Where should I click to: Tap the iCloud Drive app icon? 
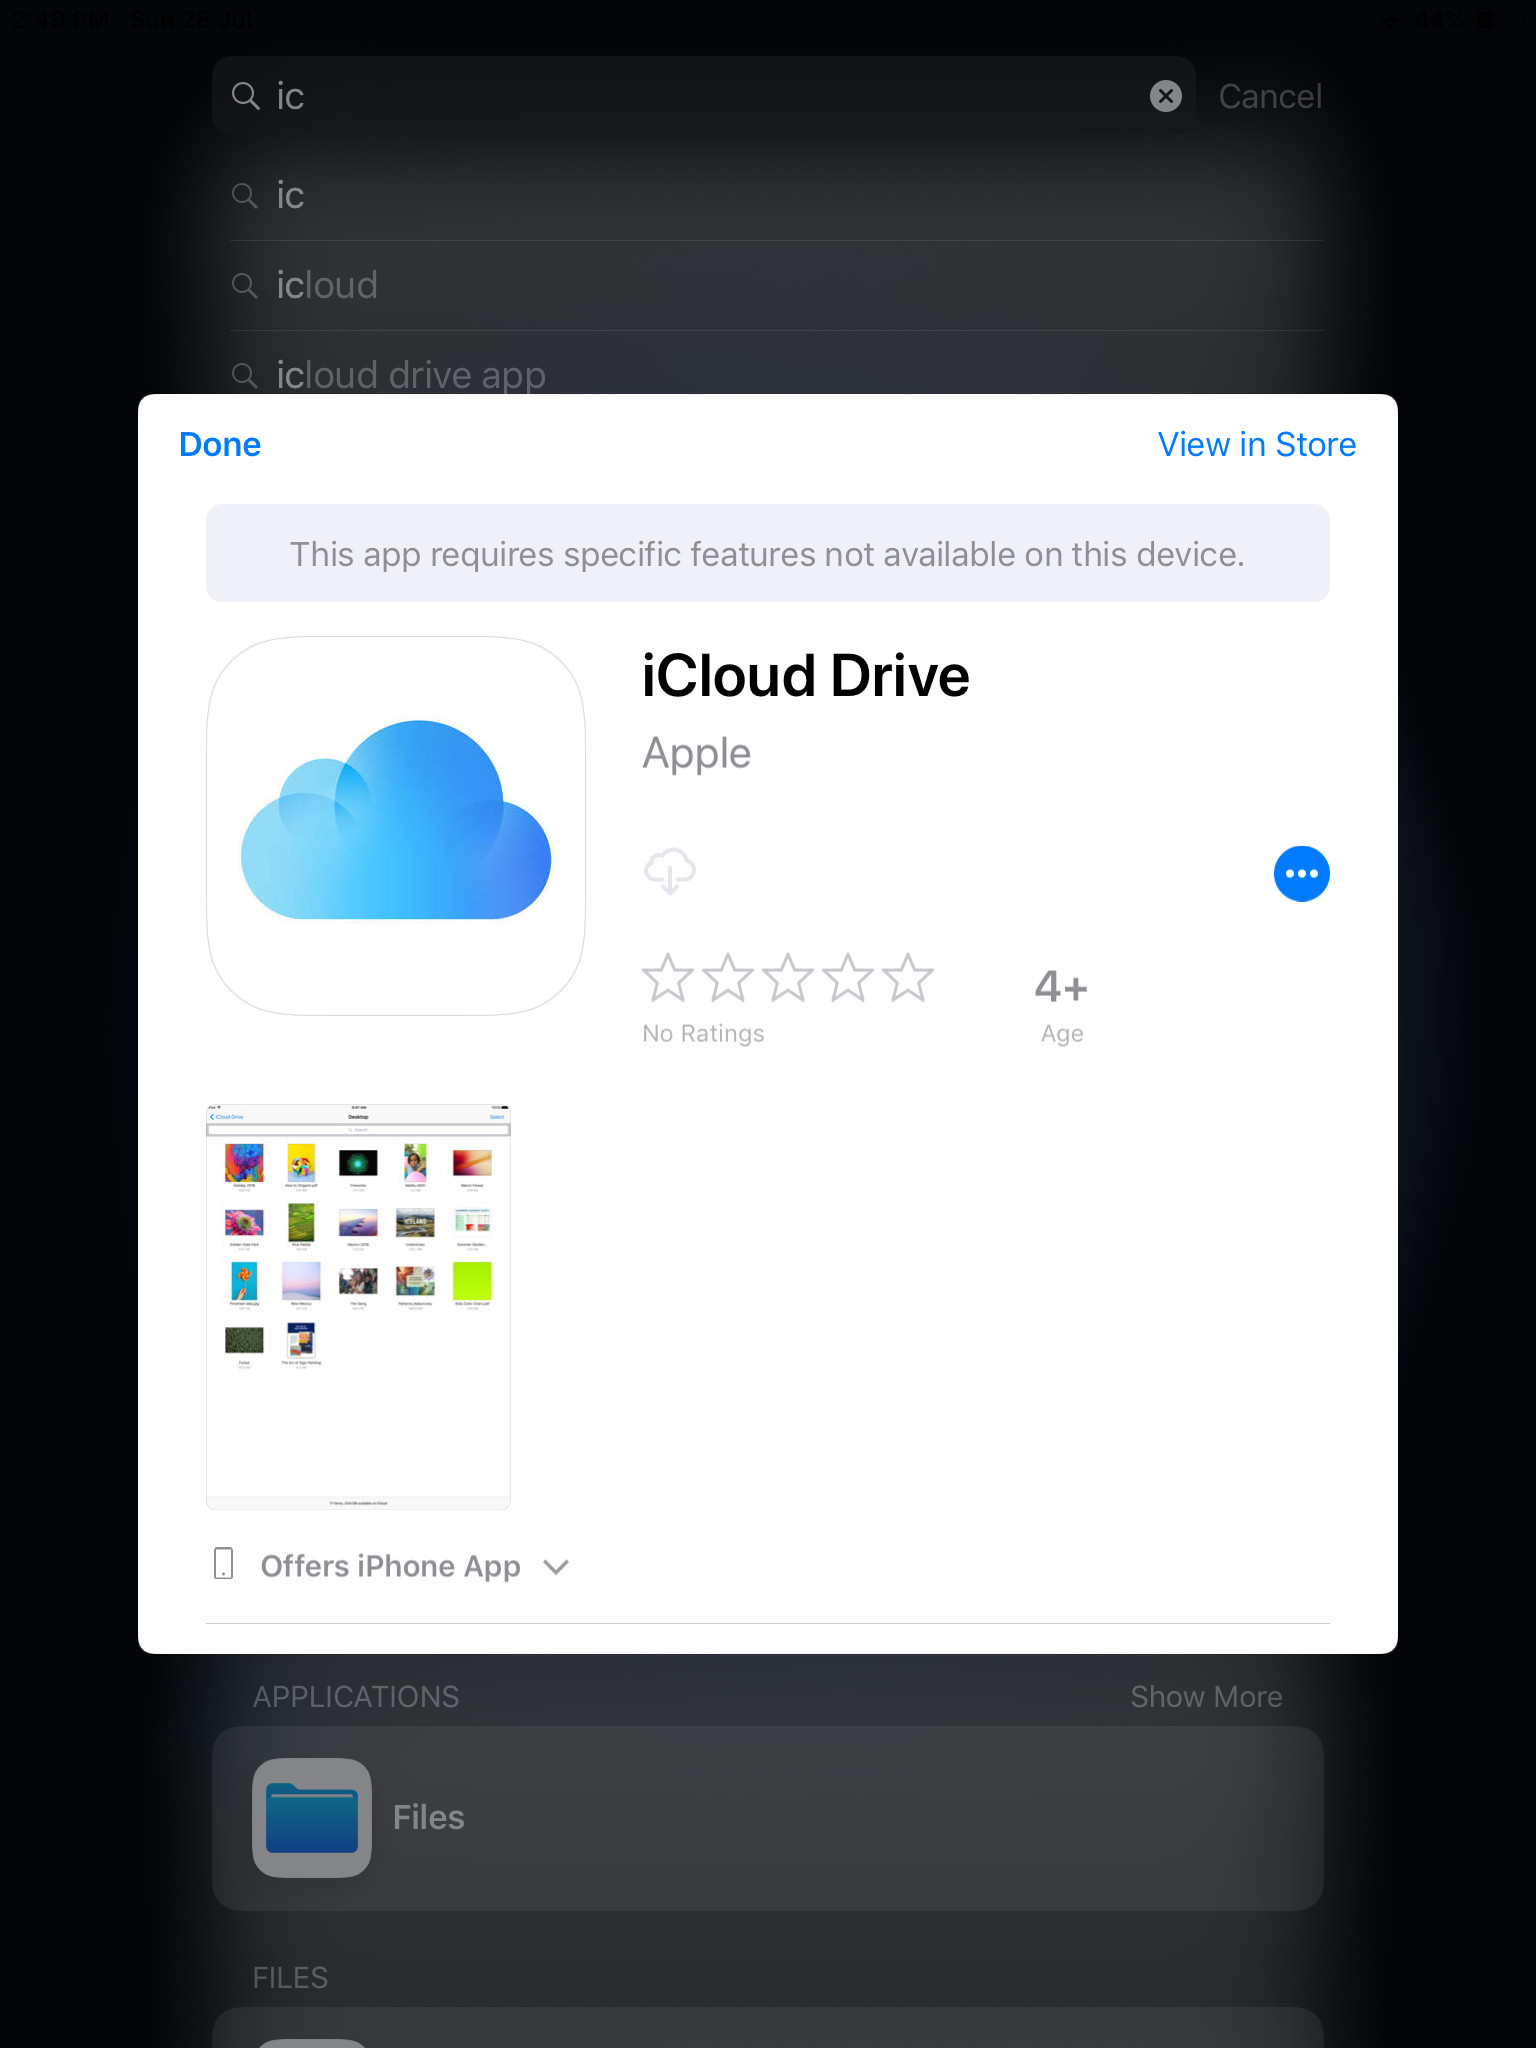[396, 826]
